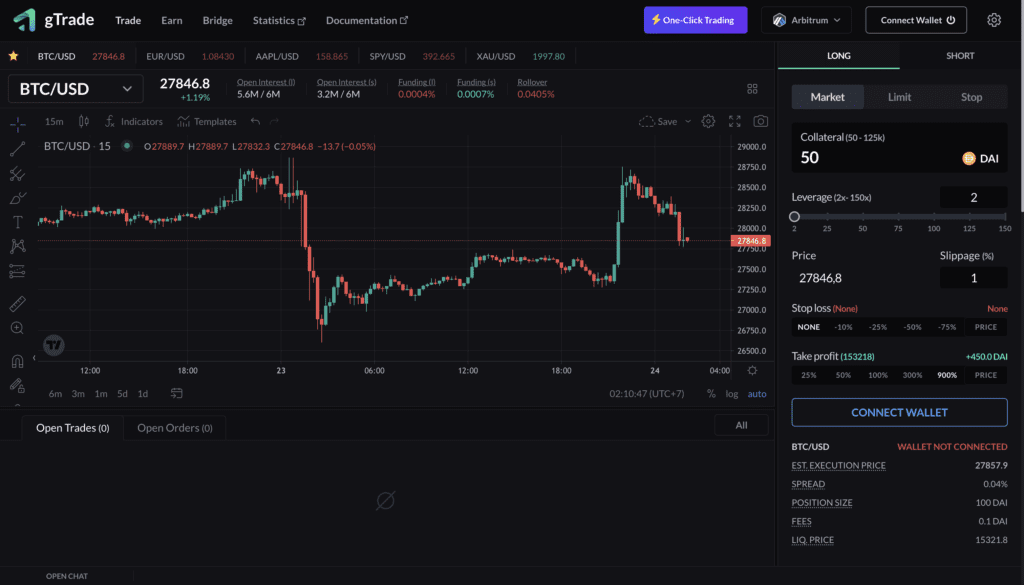The image size is (1024, 585).
Task: Go to the Earn page
Action: pyautogui.click(x=172, y=20)
